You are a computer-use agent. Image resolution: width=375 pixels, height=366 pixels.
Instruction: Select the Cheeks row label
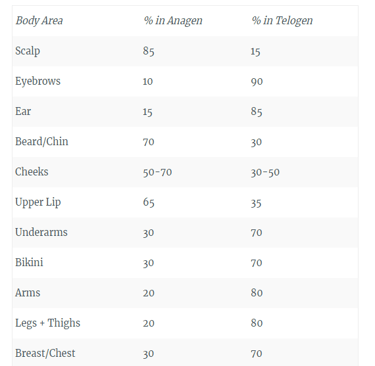tap(32, 172)
